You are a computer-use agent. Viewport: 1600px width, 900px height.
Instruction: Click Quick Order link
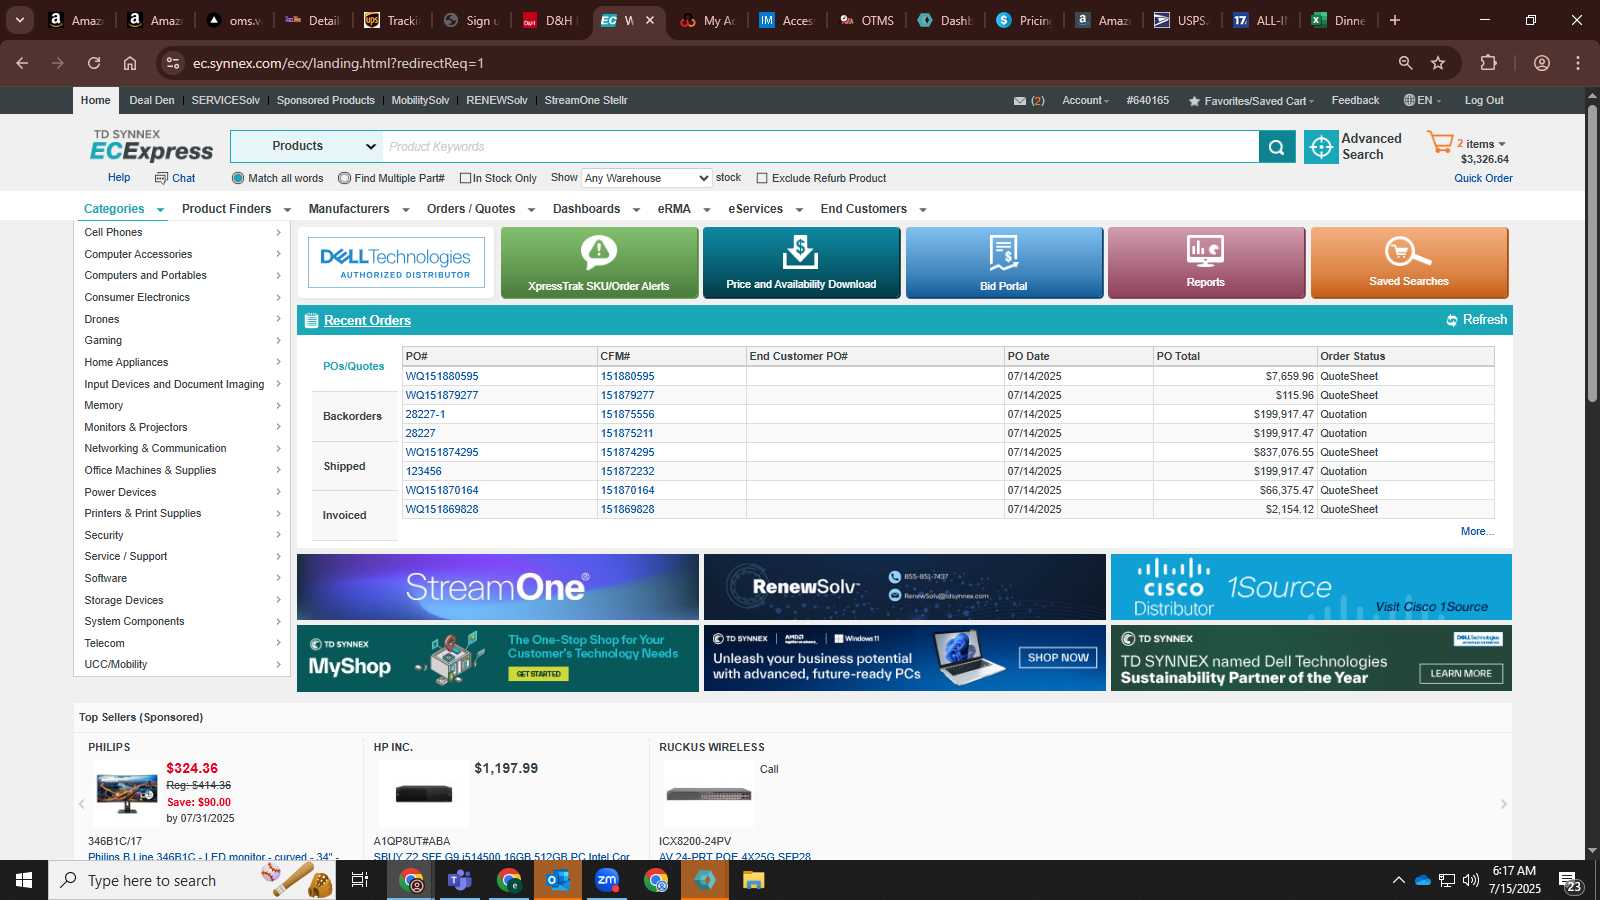click(1483, 179)
